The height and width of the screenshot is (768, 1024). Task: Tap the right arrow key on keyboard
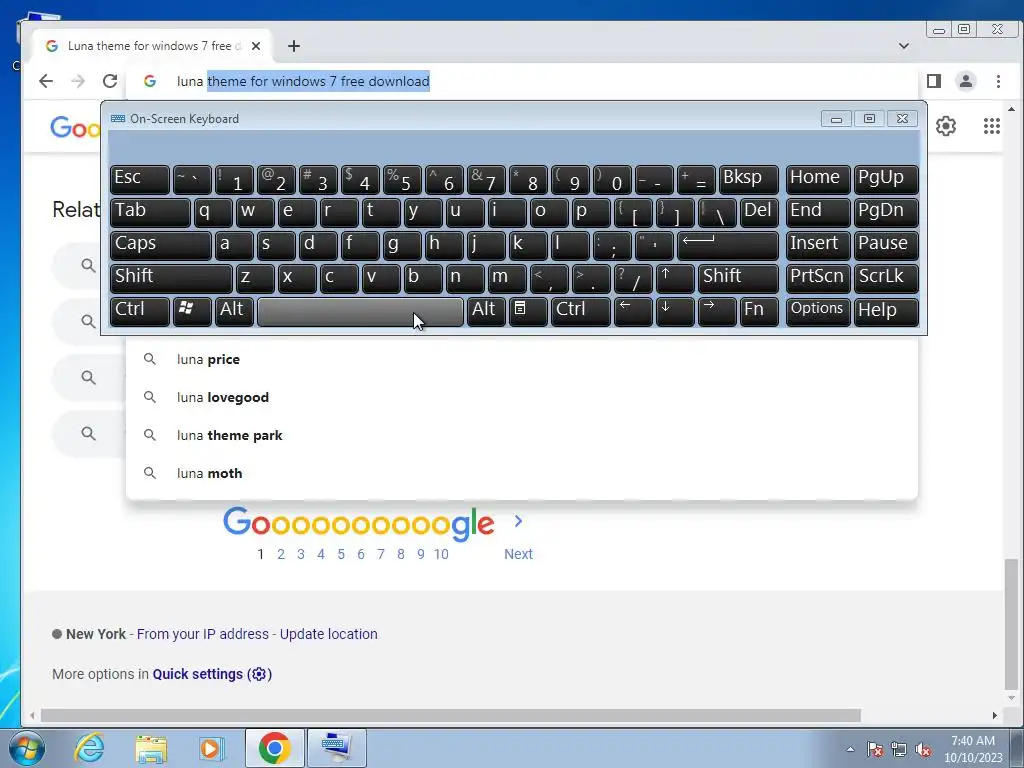(x=717, y=311)
